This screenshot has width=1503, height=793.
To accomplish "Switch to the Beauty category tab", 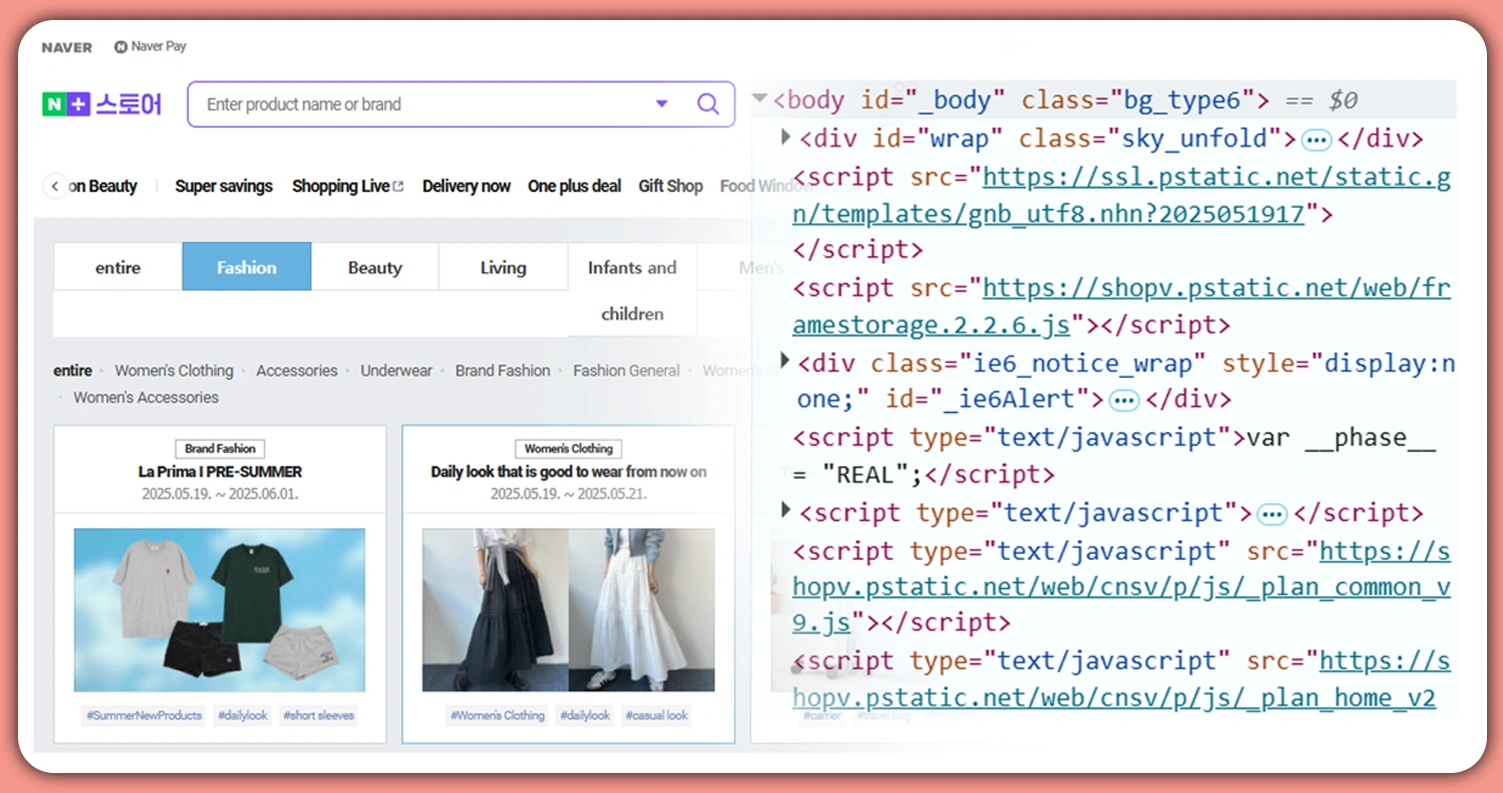I will click(x=374, y=267).
